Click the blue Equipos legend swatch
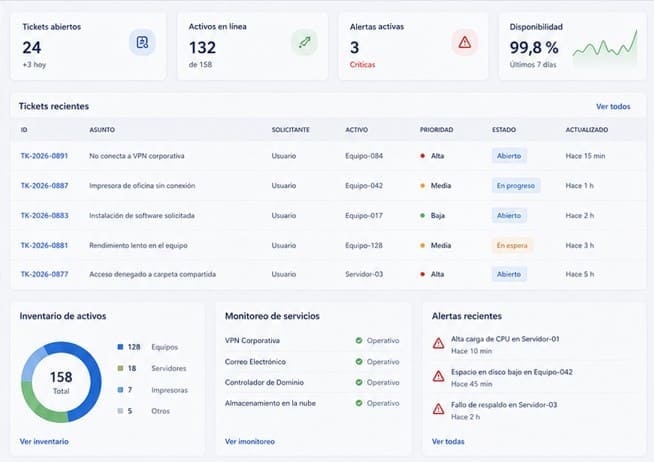 tap(121, 347)
